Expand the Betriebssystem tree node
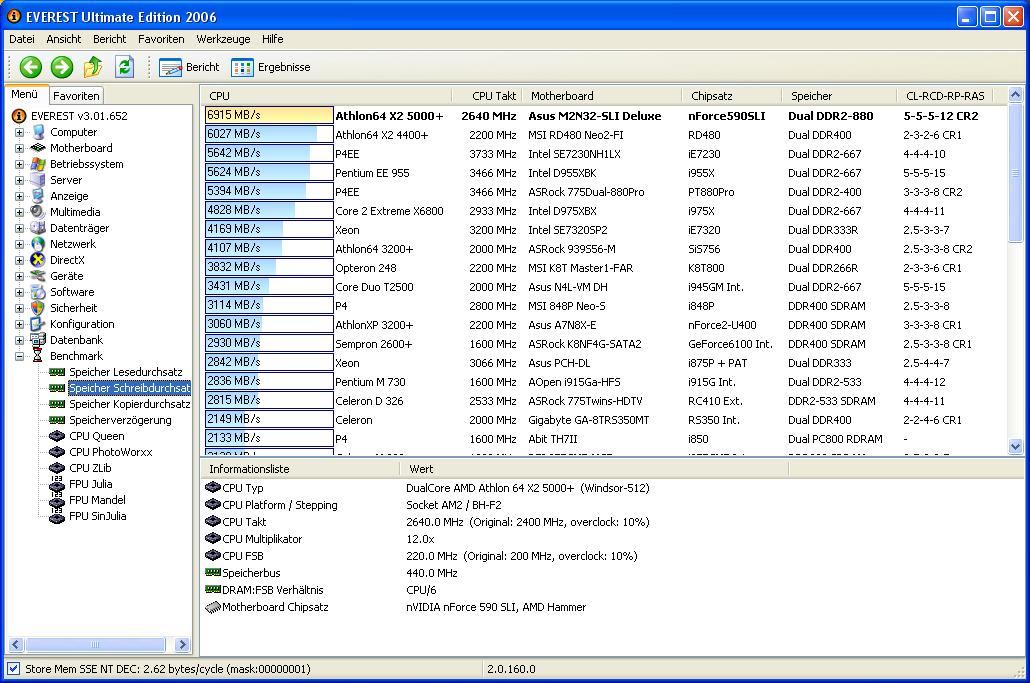The image size is (1030, 683). click(19, 164)
